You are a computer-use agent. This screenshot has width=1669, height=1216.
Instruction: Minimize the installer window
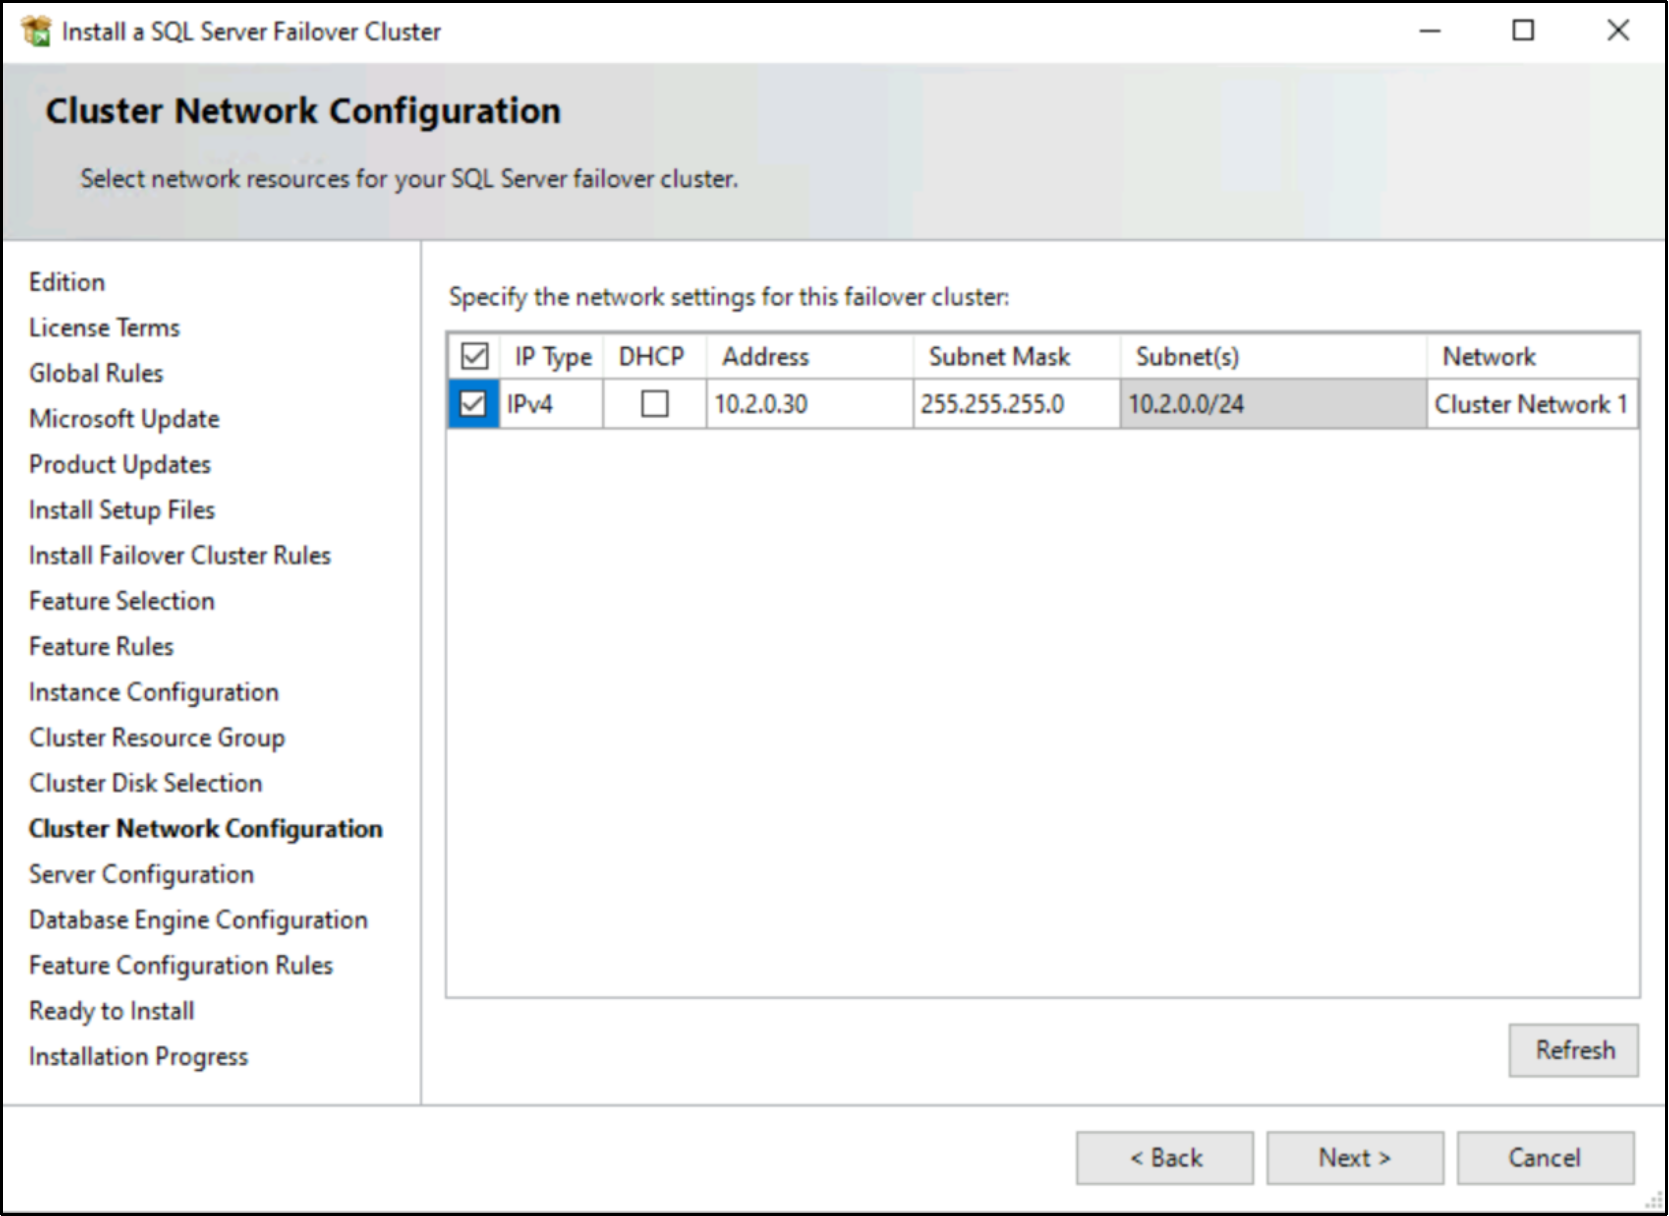1430,31
